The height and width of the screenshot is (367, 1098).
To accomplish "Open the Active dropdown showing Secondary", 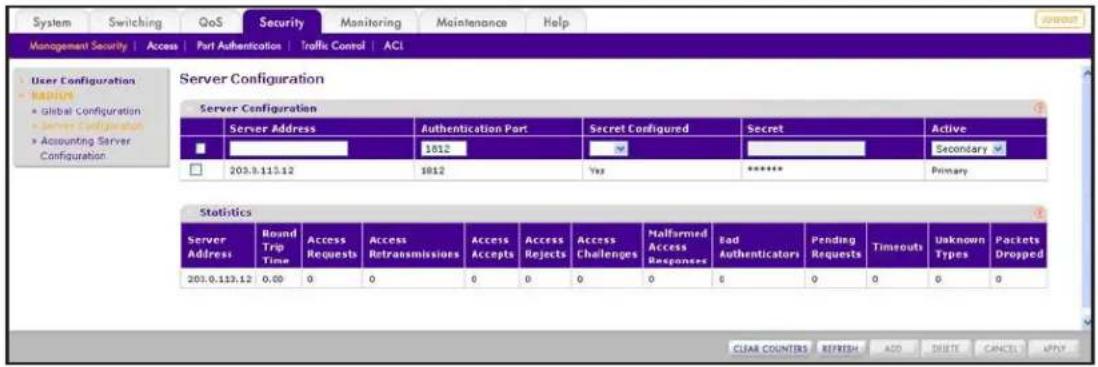I will click(968, 149).
